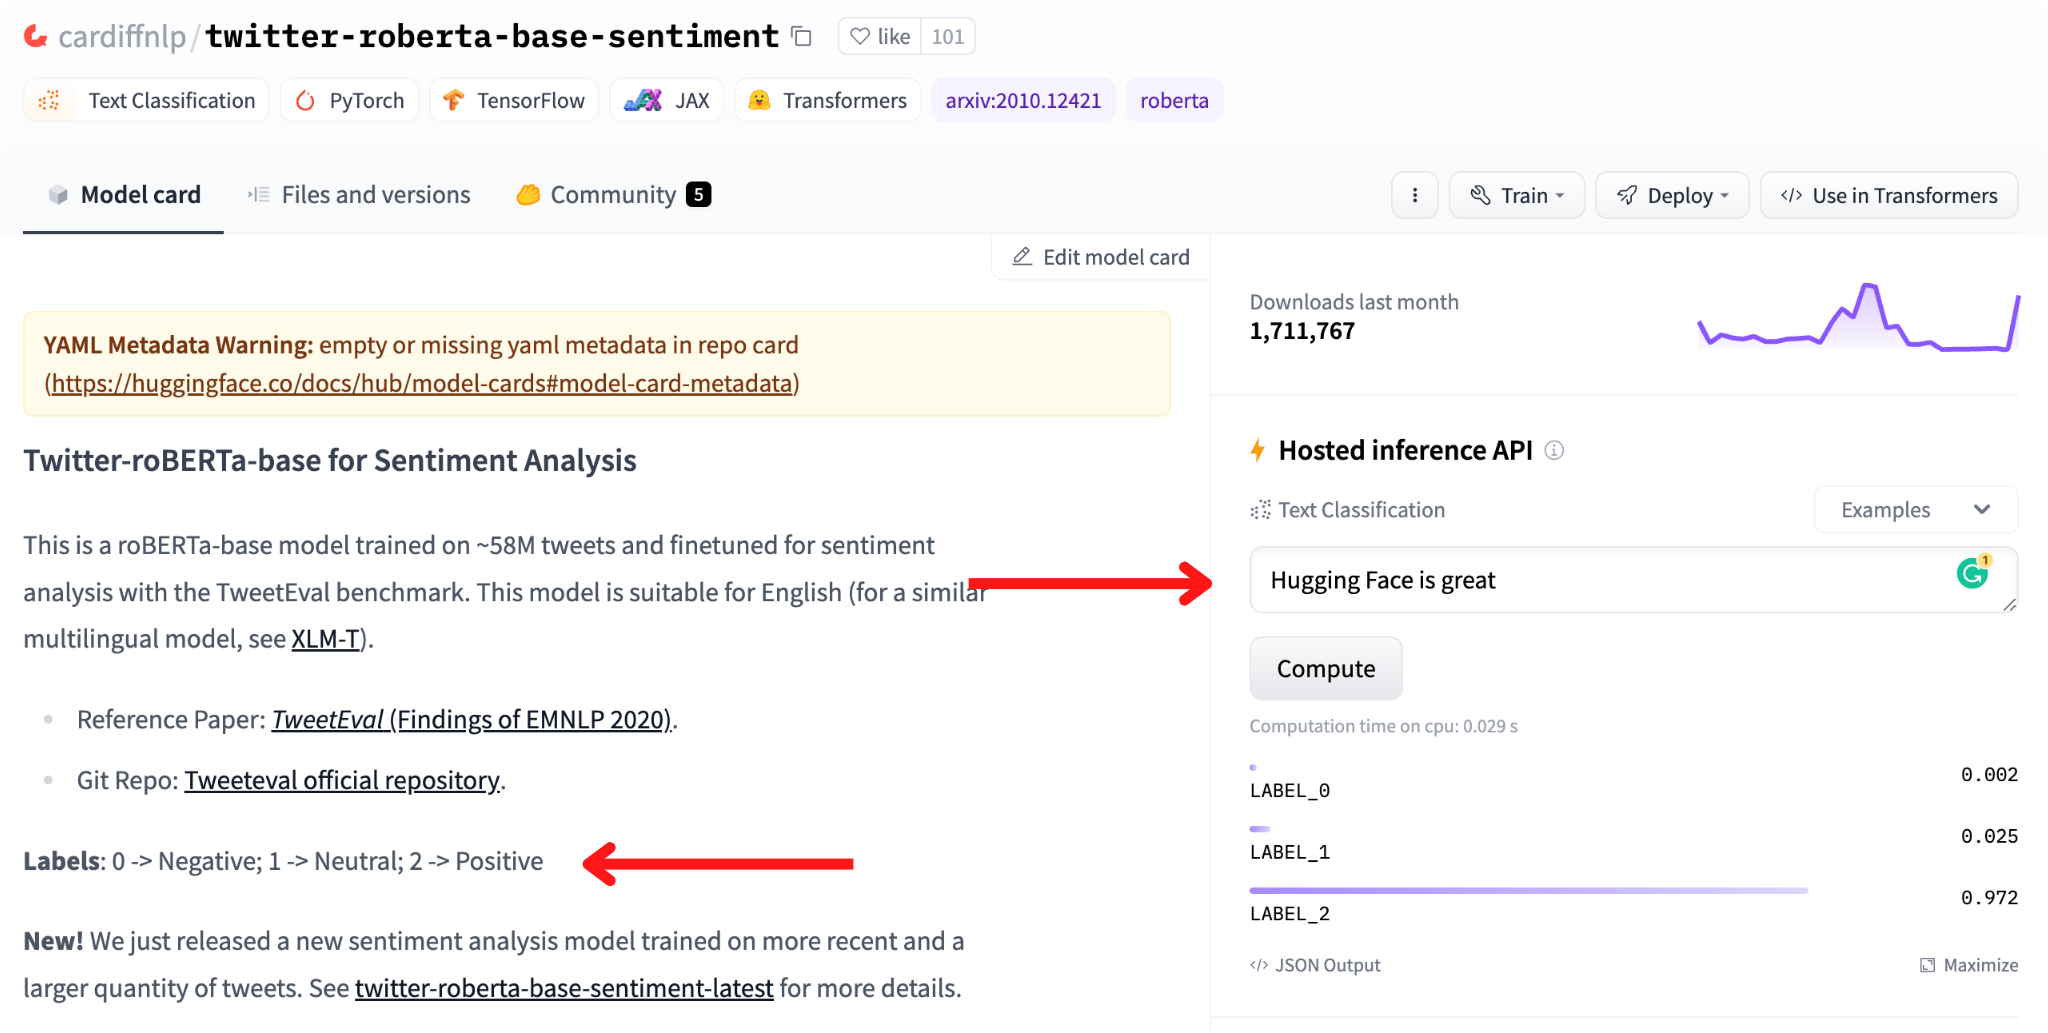Open the TweetEval Findings of EMNLP 2020 link
The width and height of the screenshot is (2048, 1033).
(471, 719)
